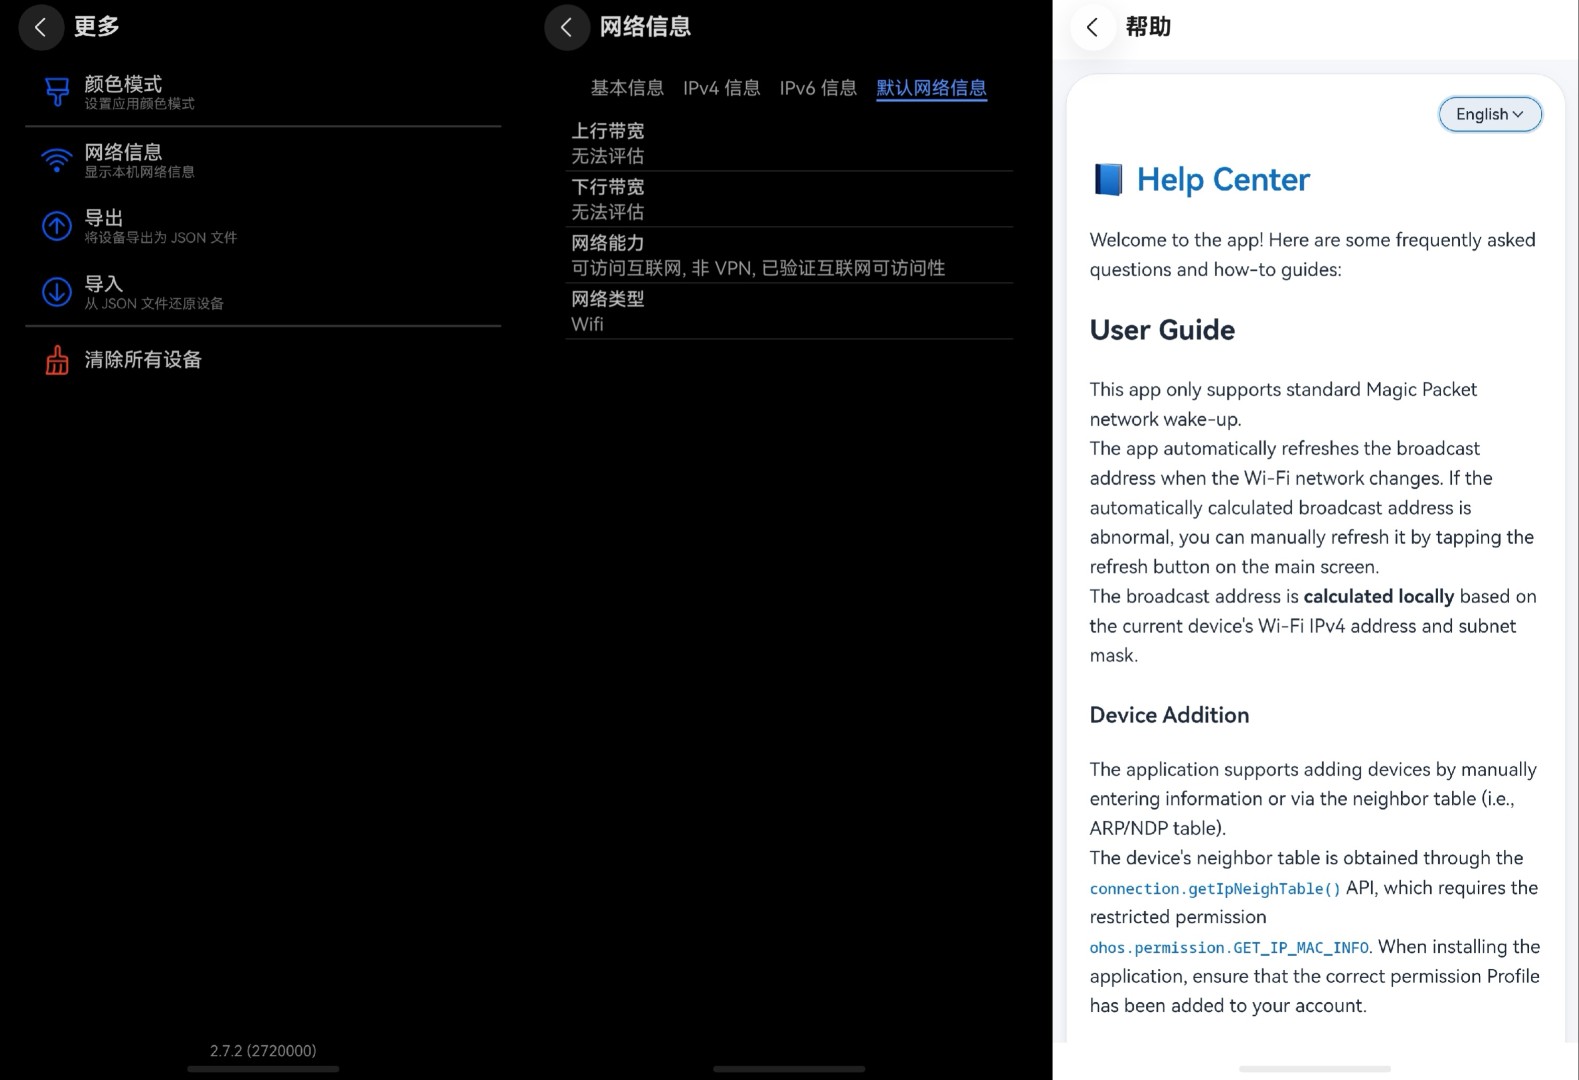
Task: Switch to 基本信息 tab
Action: [x=627, y=88]
